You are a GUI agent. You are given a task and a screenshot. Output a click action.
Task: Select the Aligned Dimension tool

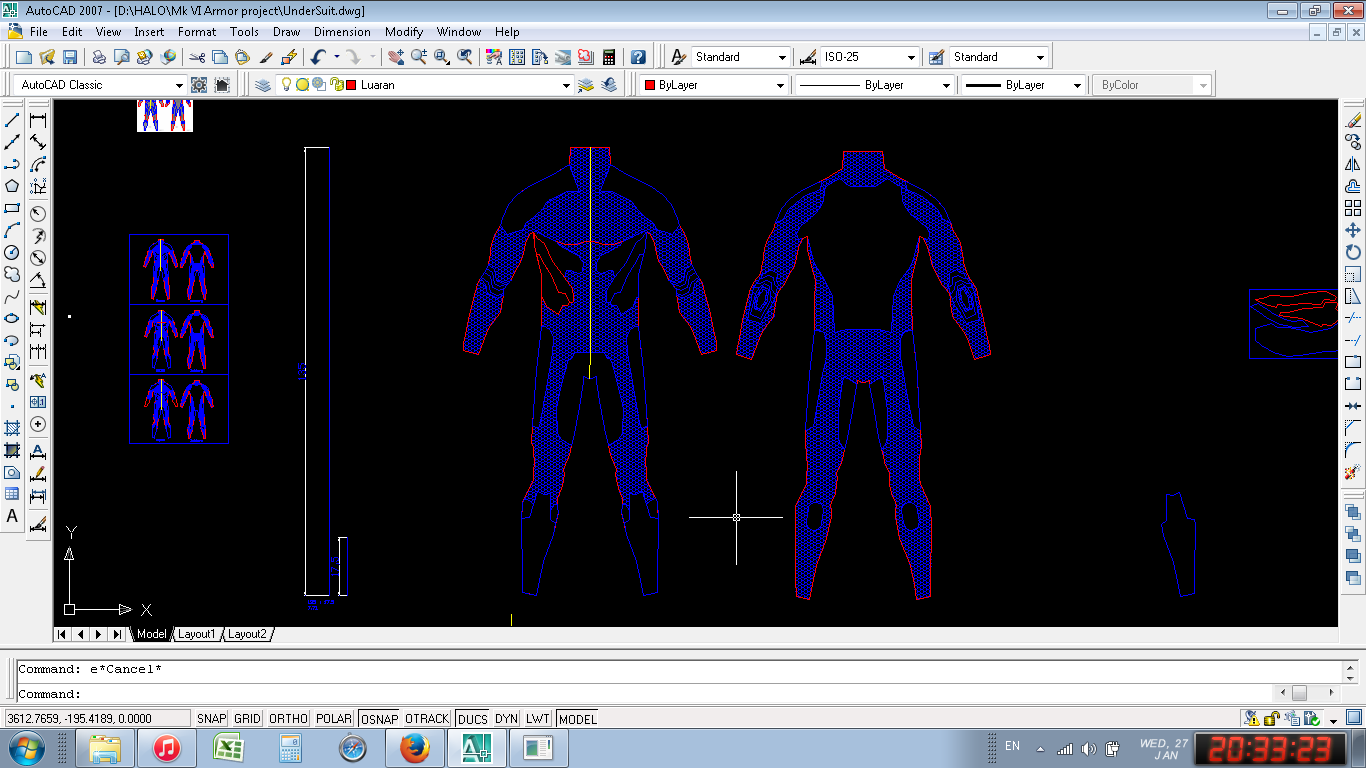pyautogui.click(x=38, y=142)
